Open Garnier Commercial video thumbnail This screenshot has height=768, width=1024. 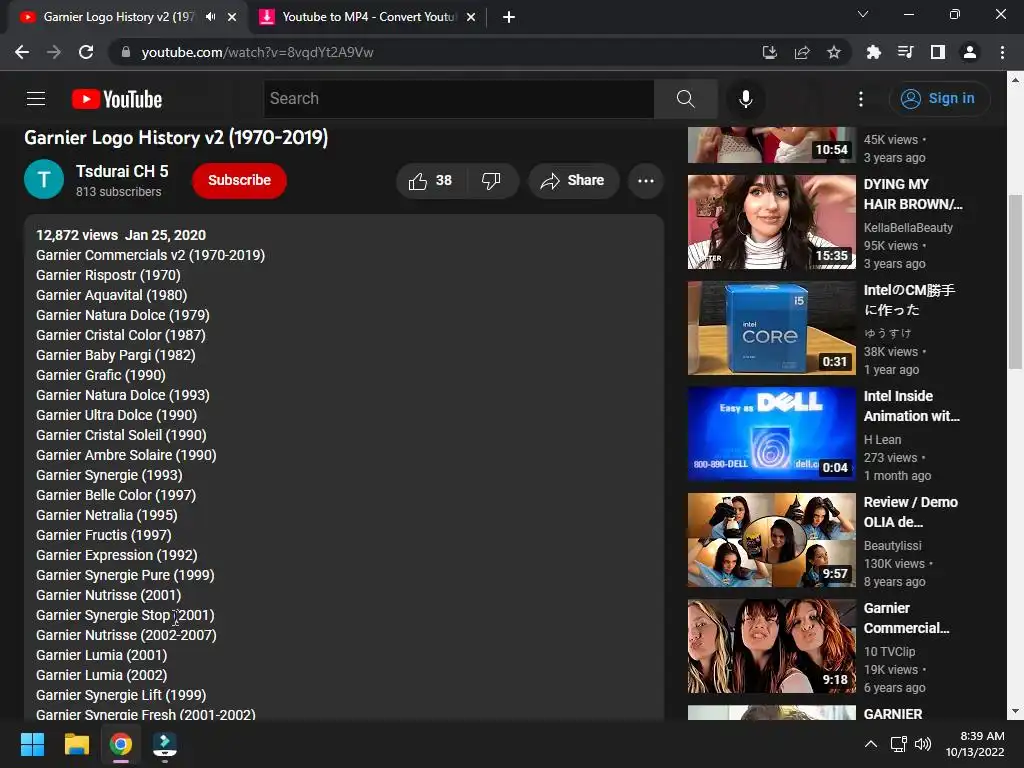click(771, 646)
